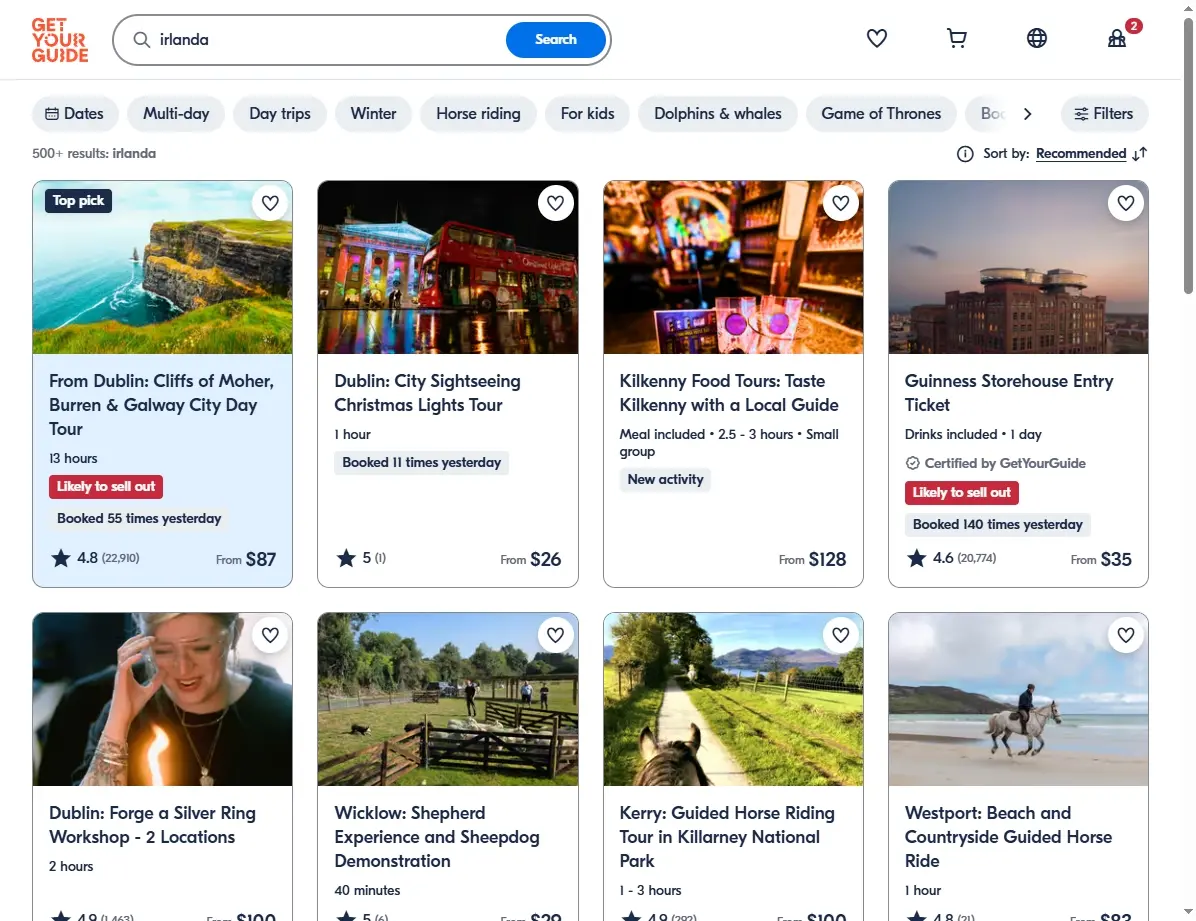The width and height of the screenshot is (1196, 921).
Task: Click the sort info icon
Action: tap(965, 154)
